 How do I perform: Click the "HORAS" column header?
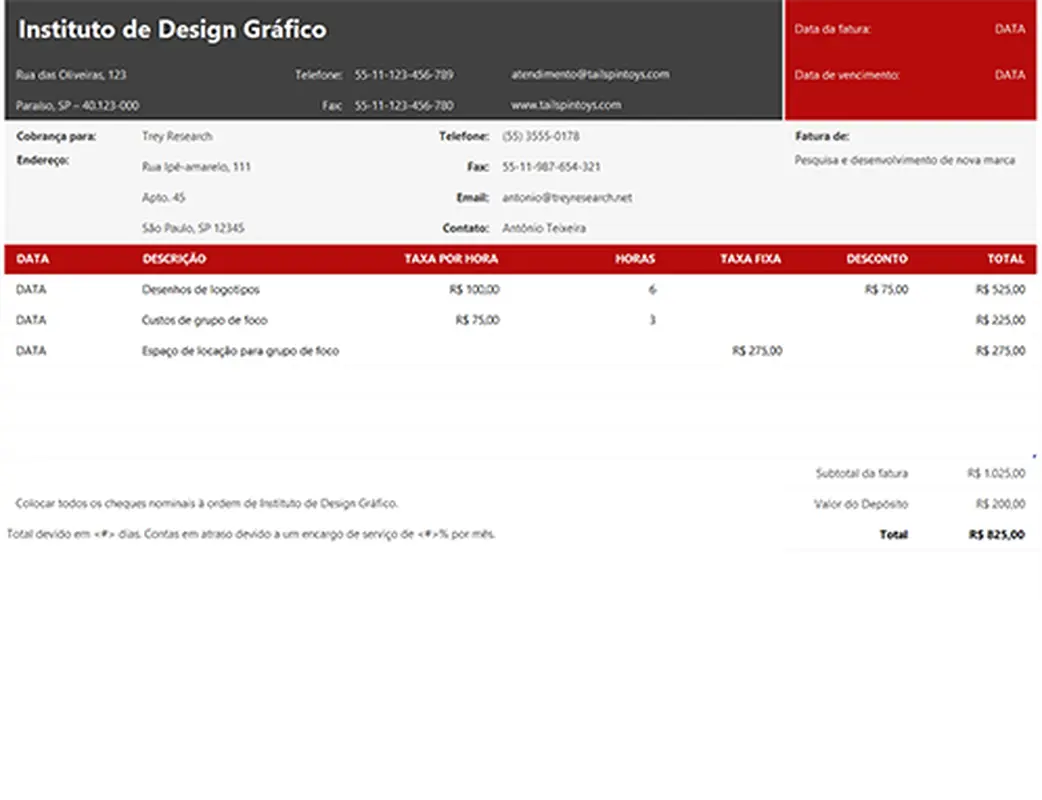point(635,259)
